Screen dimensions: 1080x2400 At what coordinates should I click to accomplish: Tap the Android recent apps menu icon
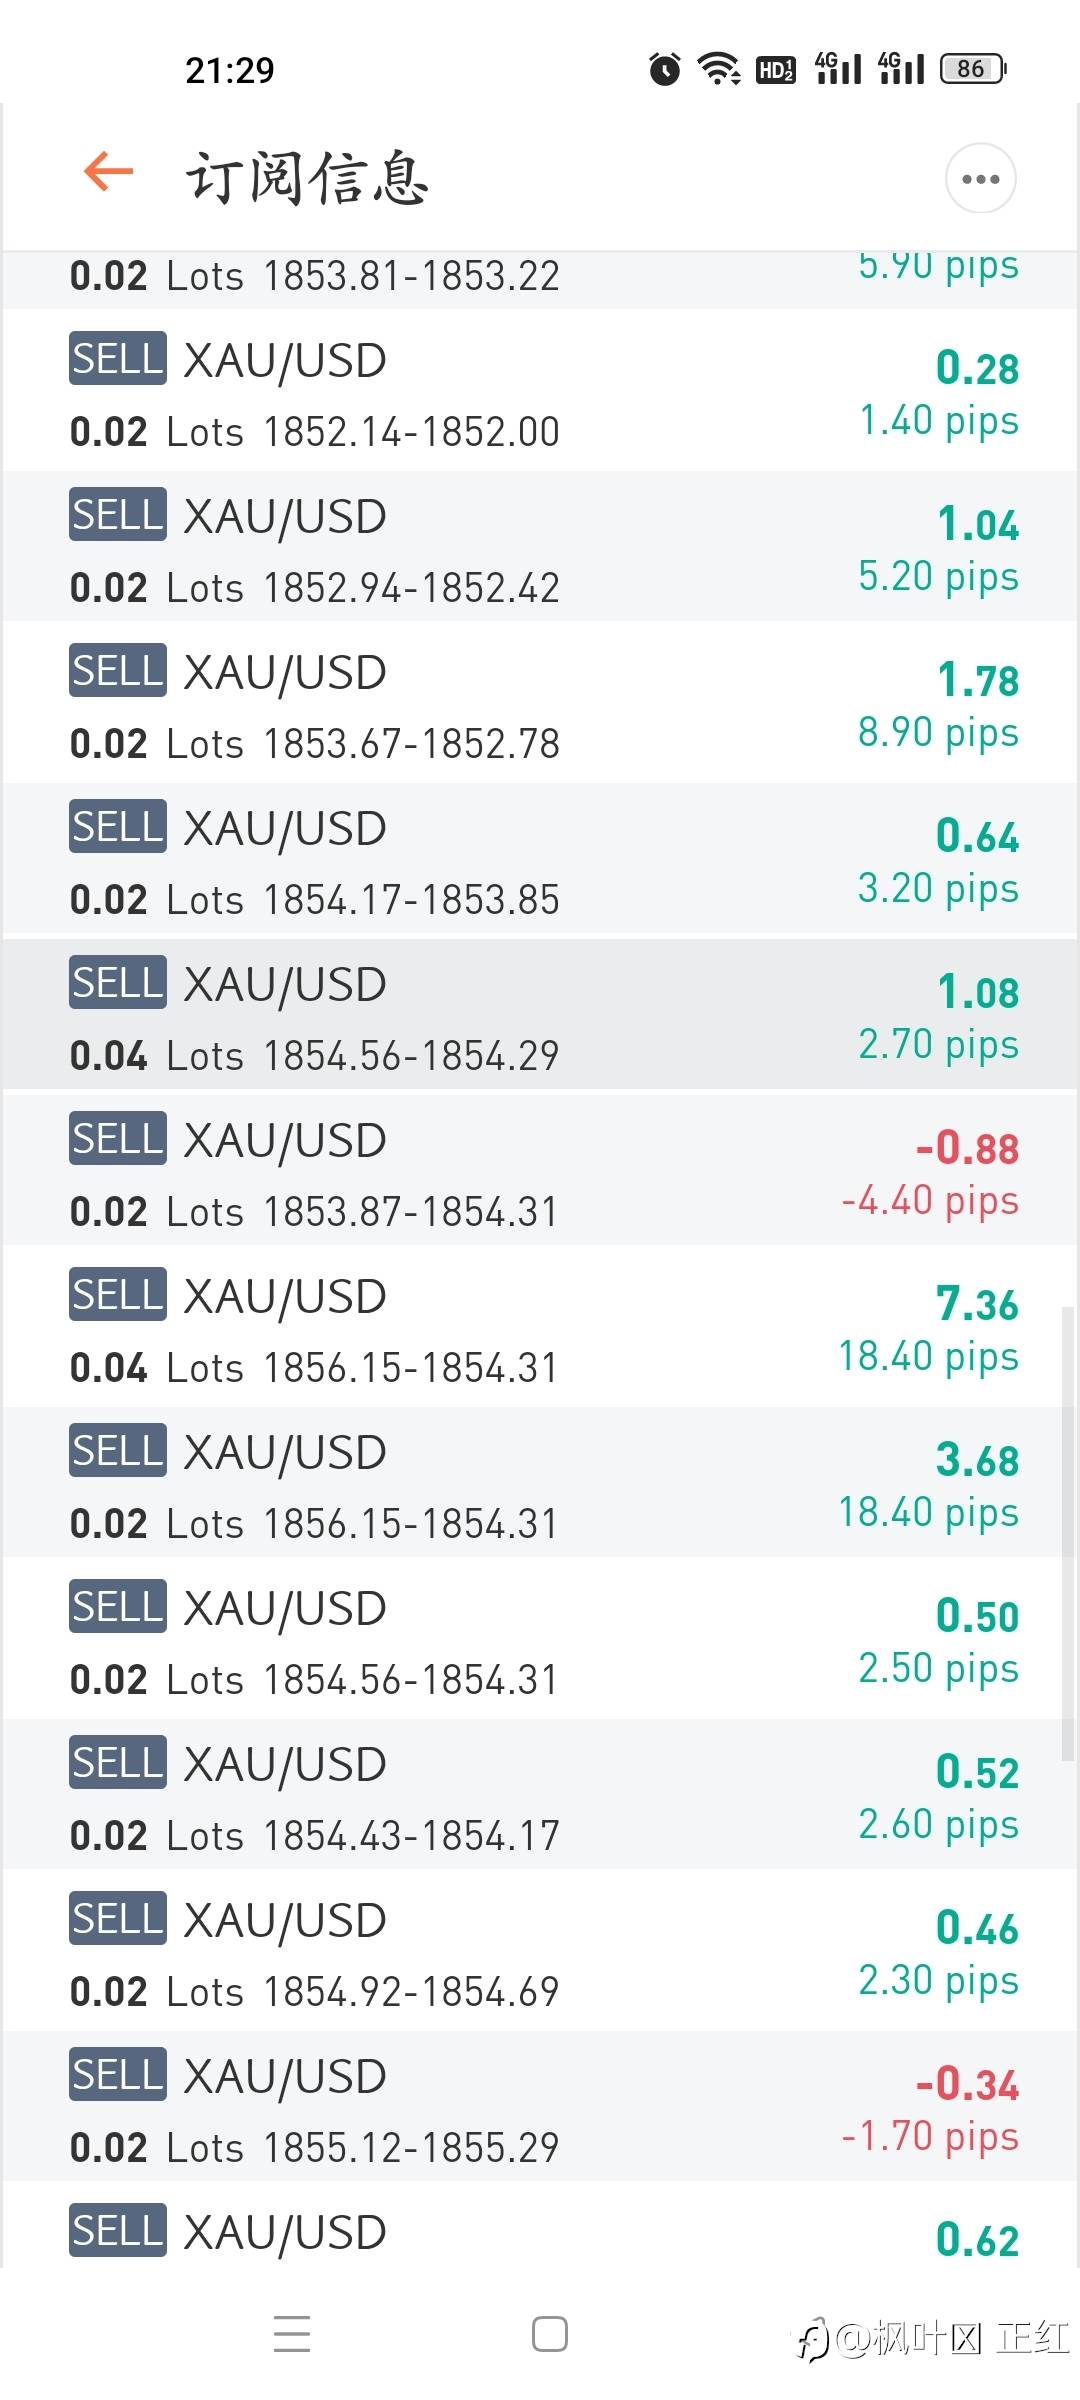pos(292,2333)
